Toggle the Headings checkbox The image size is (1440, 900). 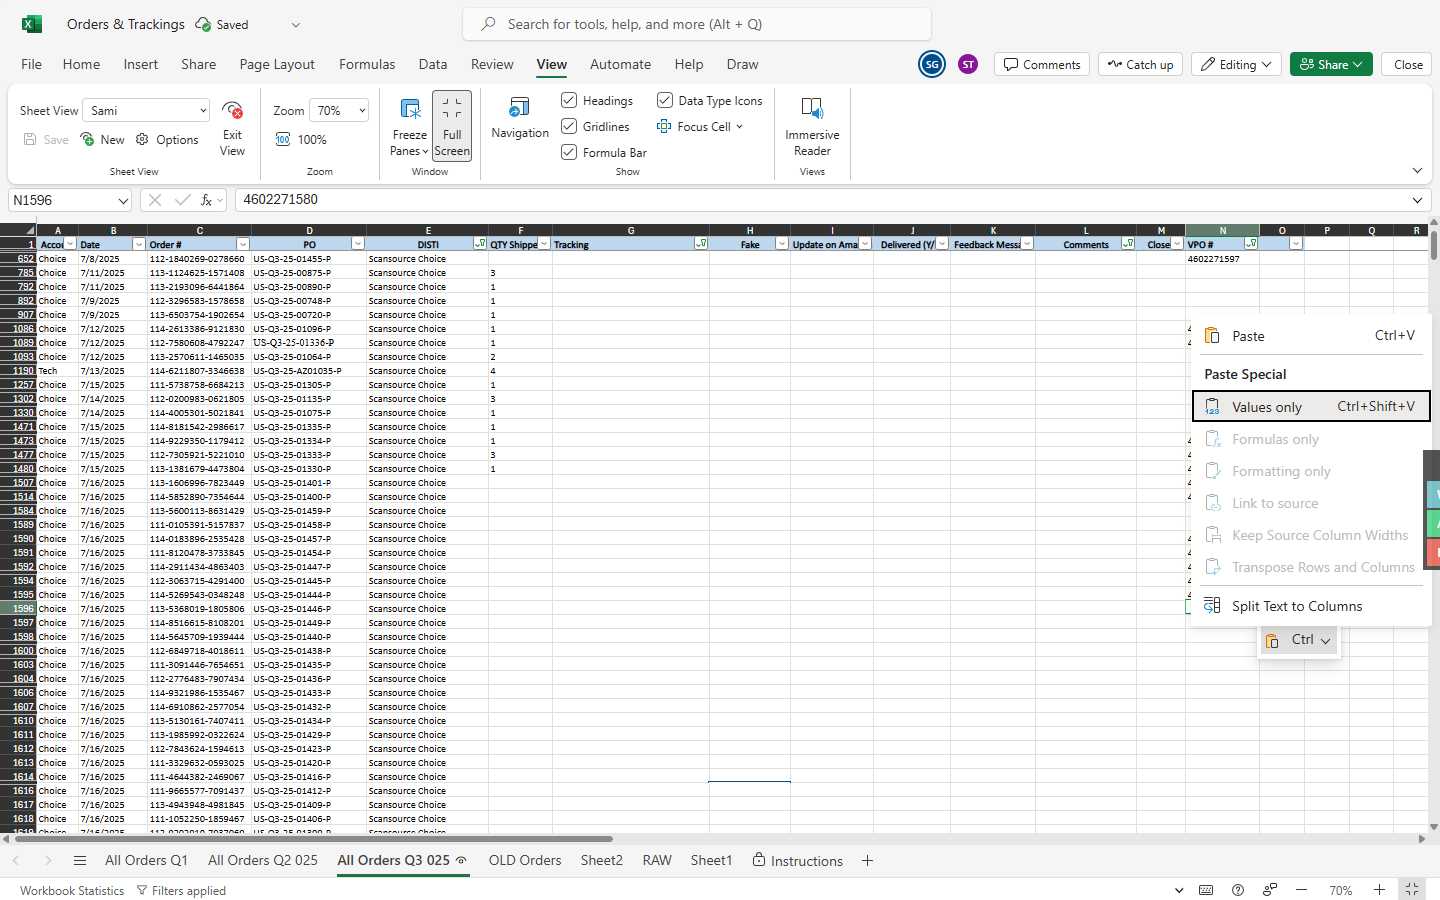coord(569,100)
